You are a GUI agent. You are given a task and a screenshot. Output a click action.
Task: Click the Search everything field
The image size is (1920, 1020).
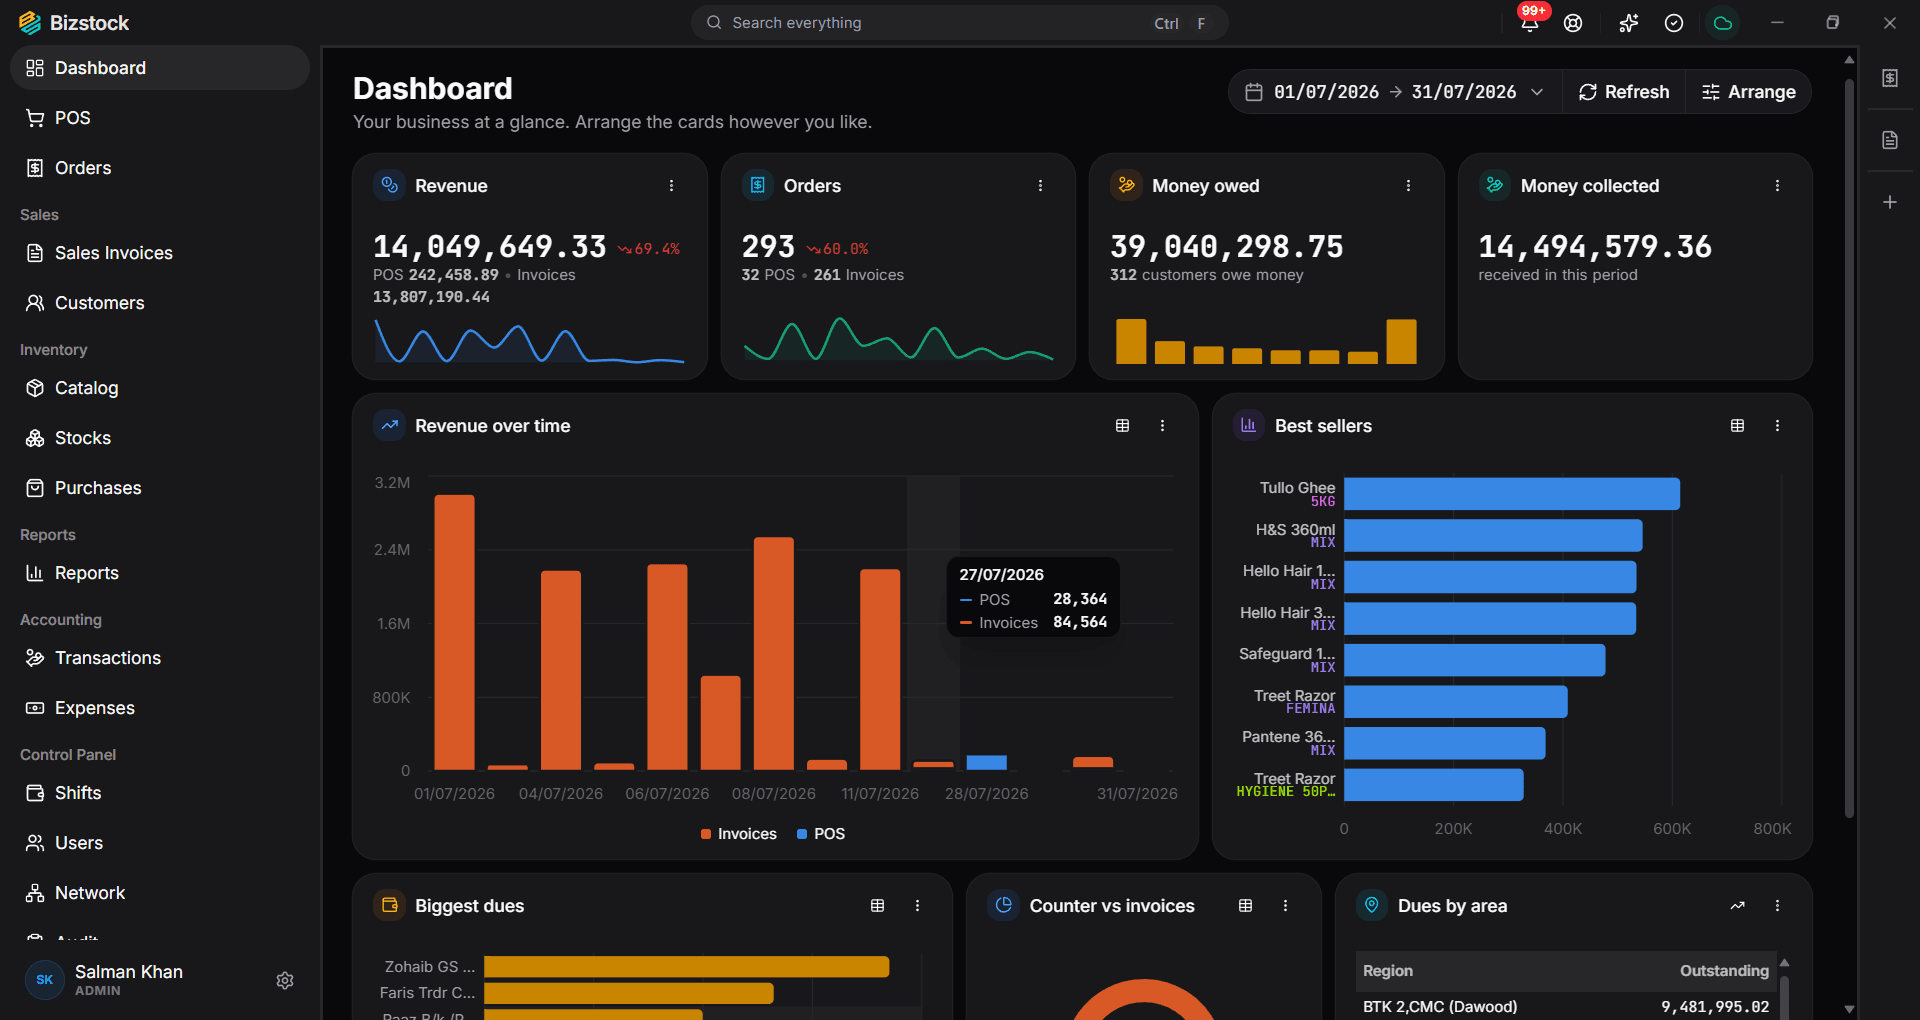point(960,23)
